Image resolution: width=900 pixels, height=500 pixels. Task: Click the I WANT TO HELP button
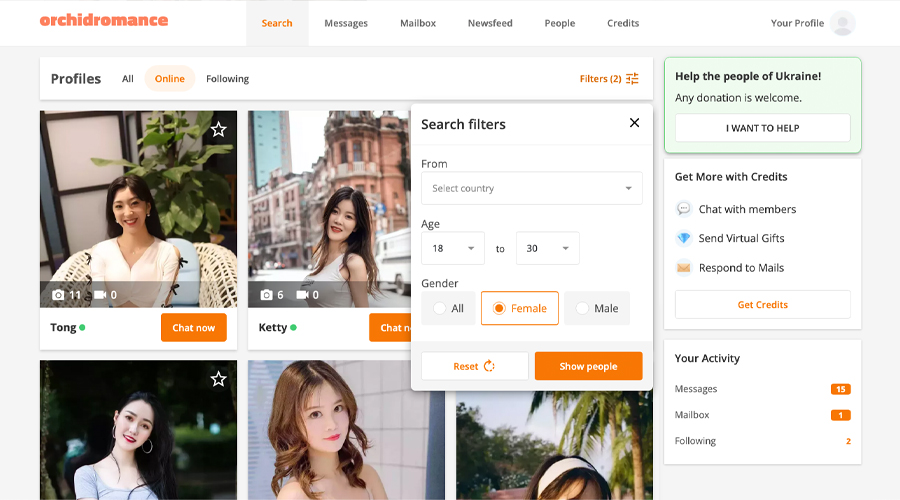pyautogui.click(x=762, y=128)
